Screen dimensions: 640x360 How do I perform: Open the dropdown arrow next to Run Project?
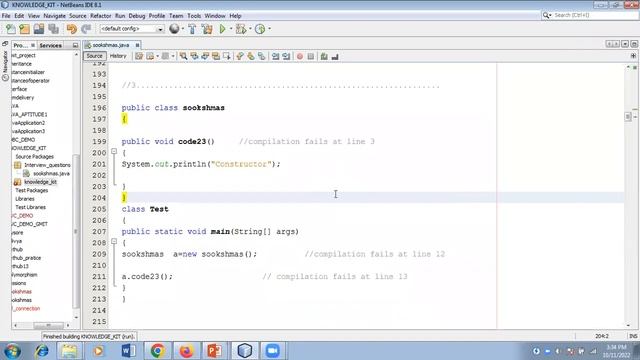231,29
